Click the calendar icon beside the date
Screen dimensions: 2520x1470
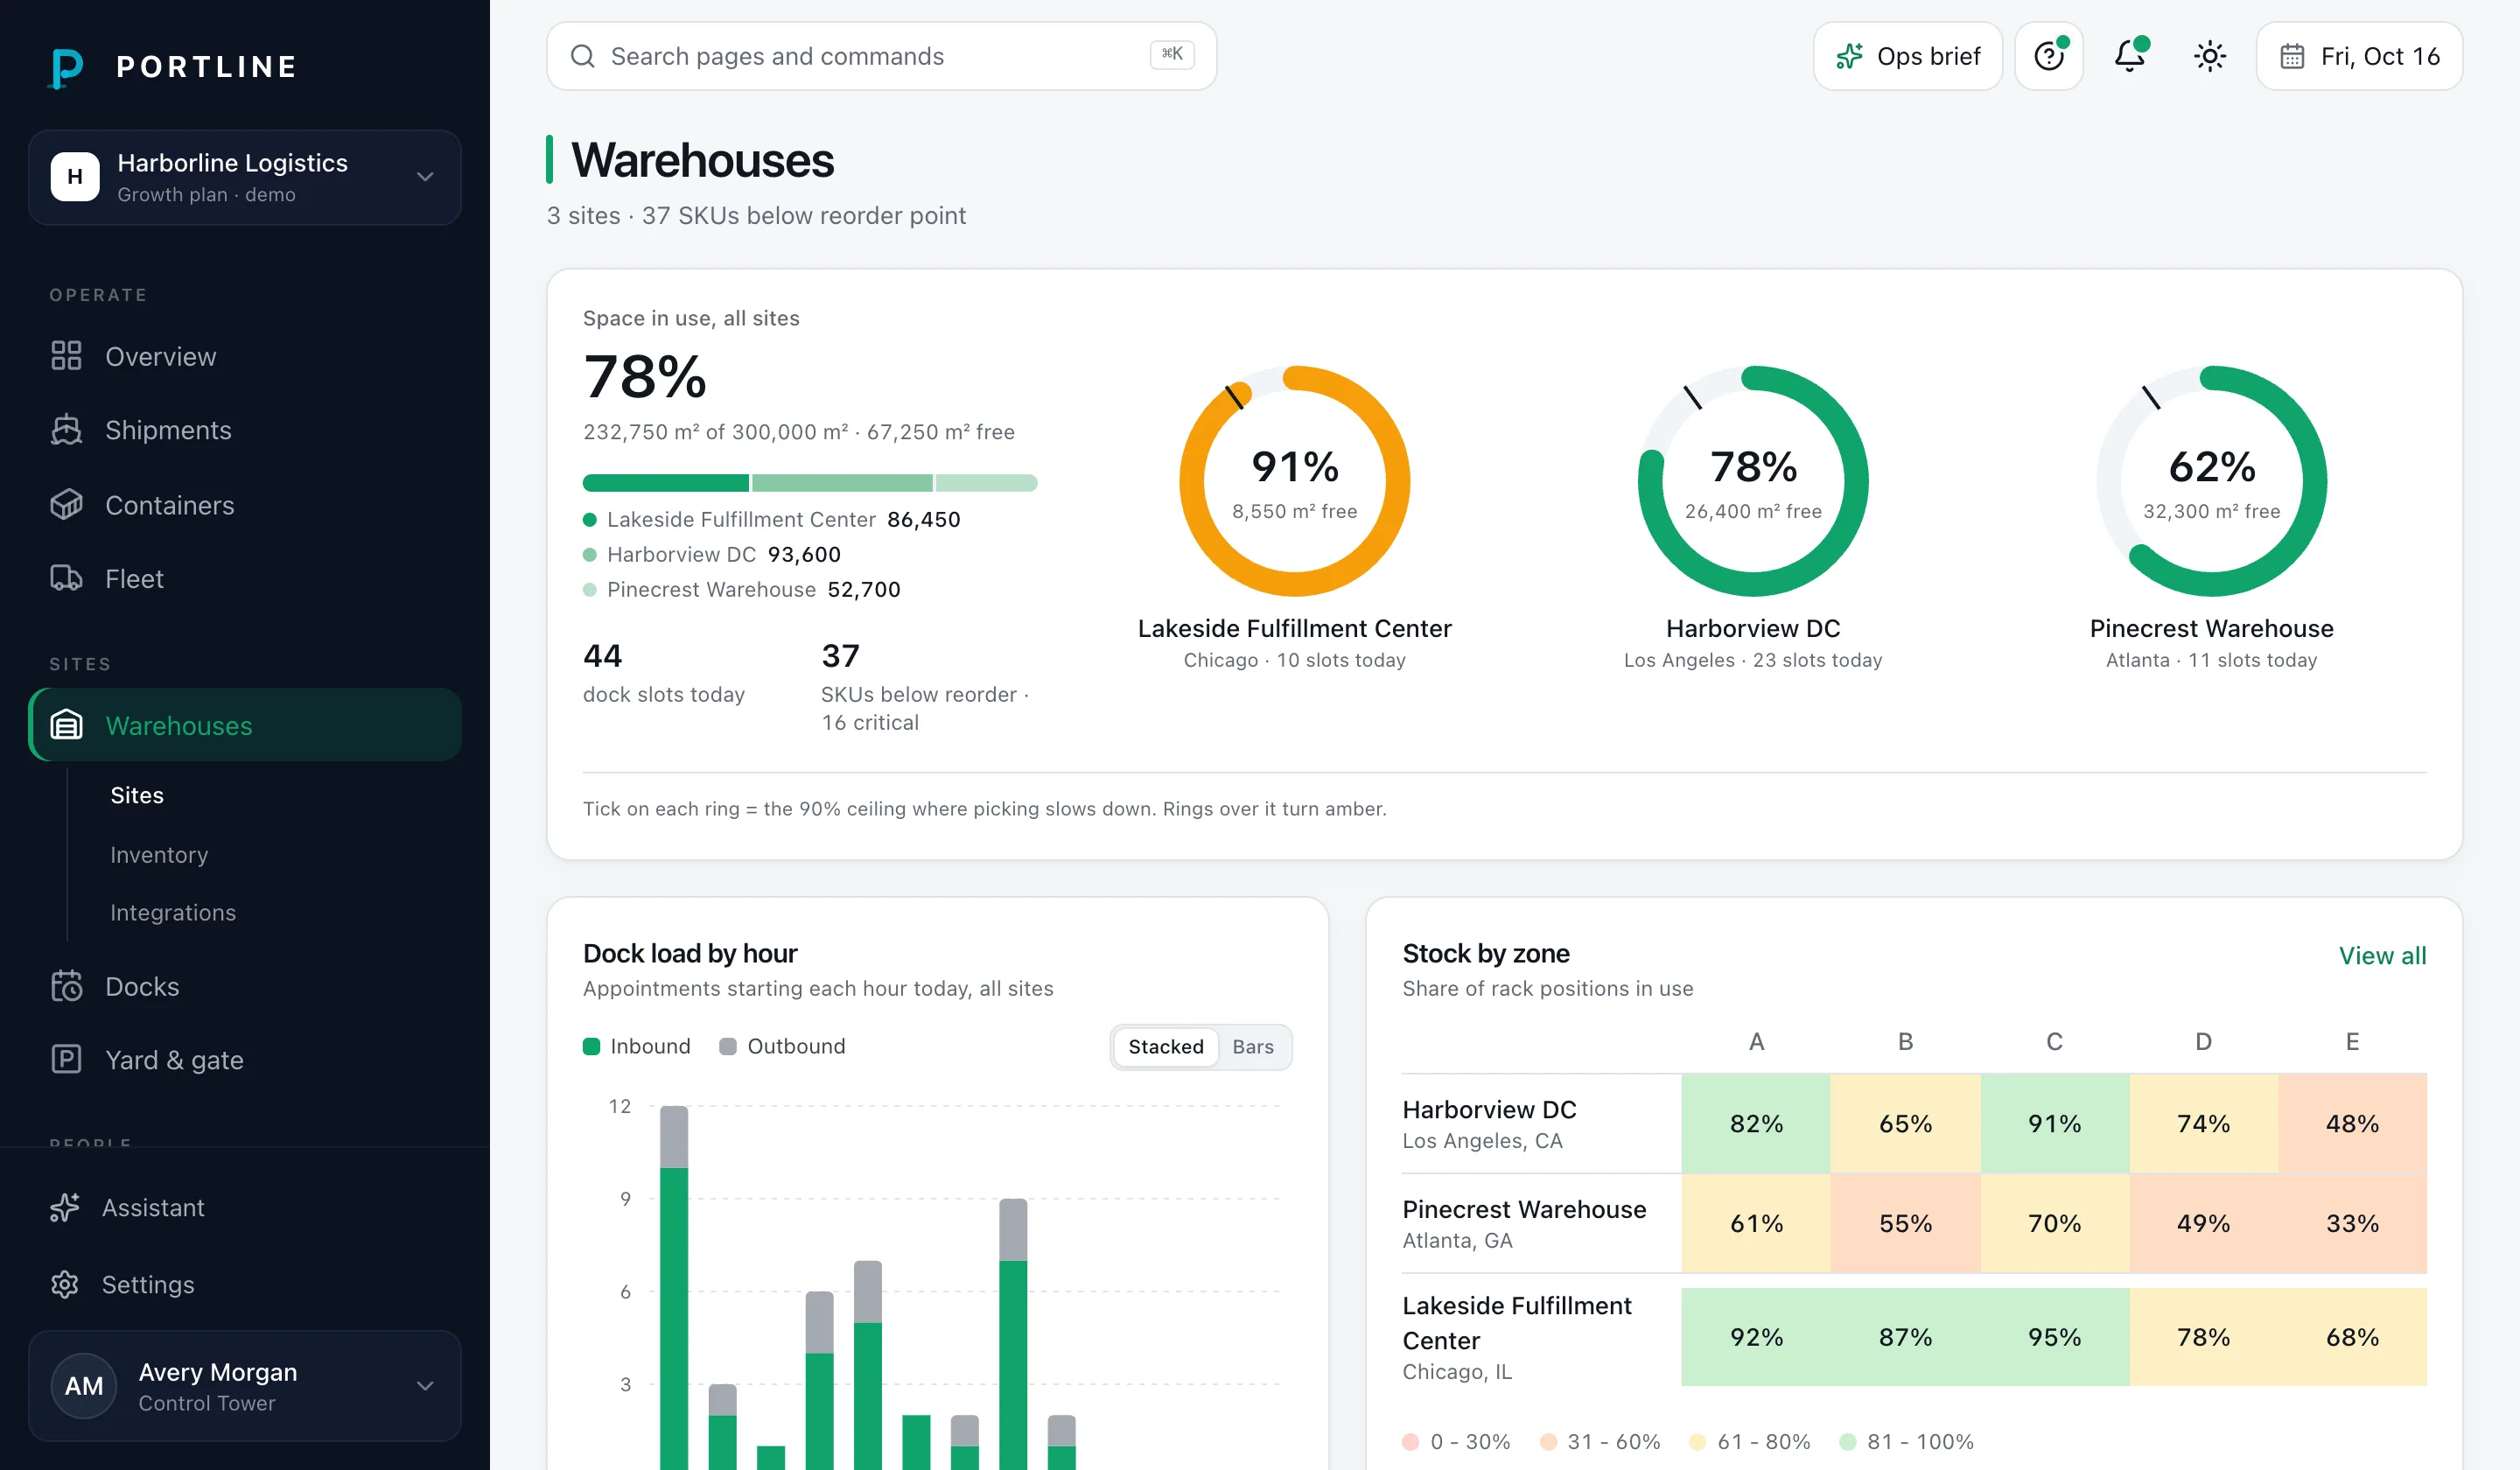pyautogui.click(x=2292, y=56)
